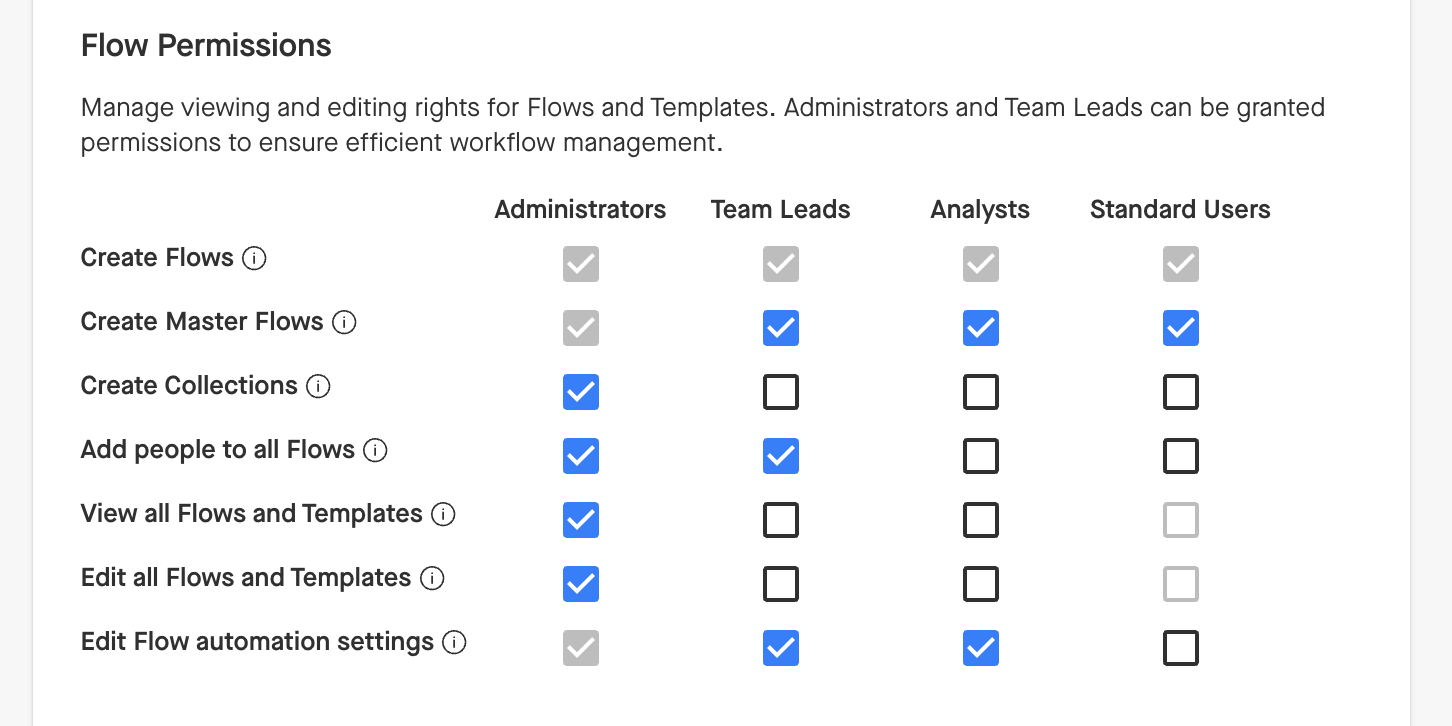
Task: Open info icon for View all Flows and Templates
Action: pyautogui.click(x=443, y=515)
